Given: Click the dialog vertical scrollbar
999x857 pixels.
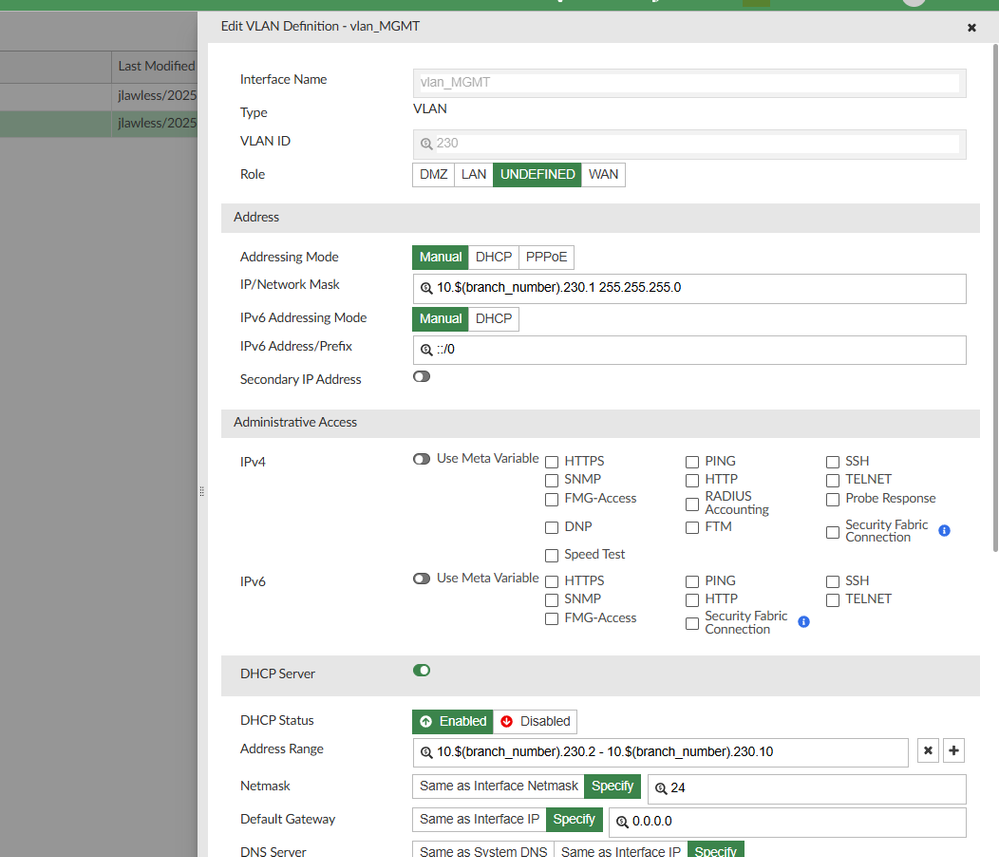Looking at the screenshot, I should click(995, 298).
